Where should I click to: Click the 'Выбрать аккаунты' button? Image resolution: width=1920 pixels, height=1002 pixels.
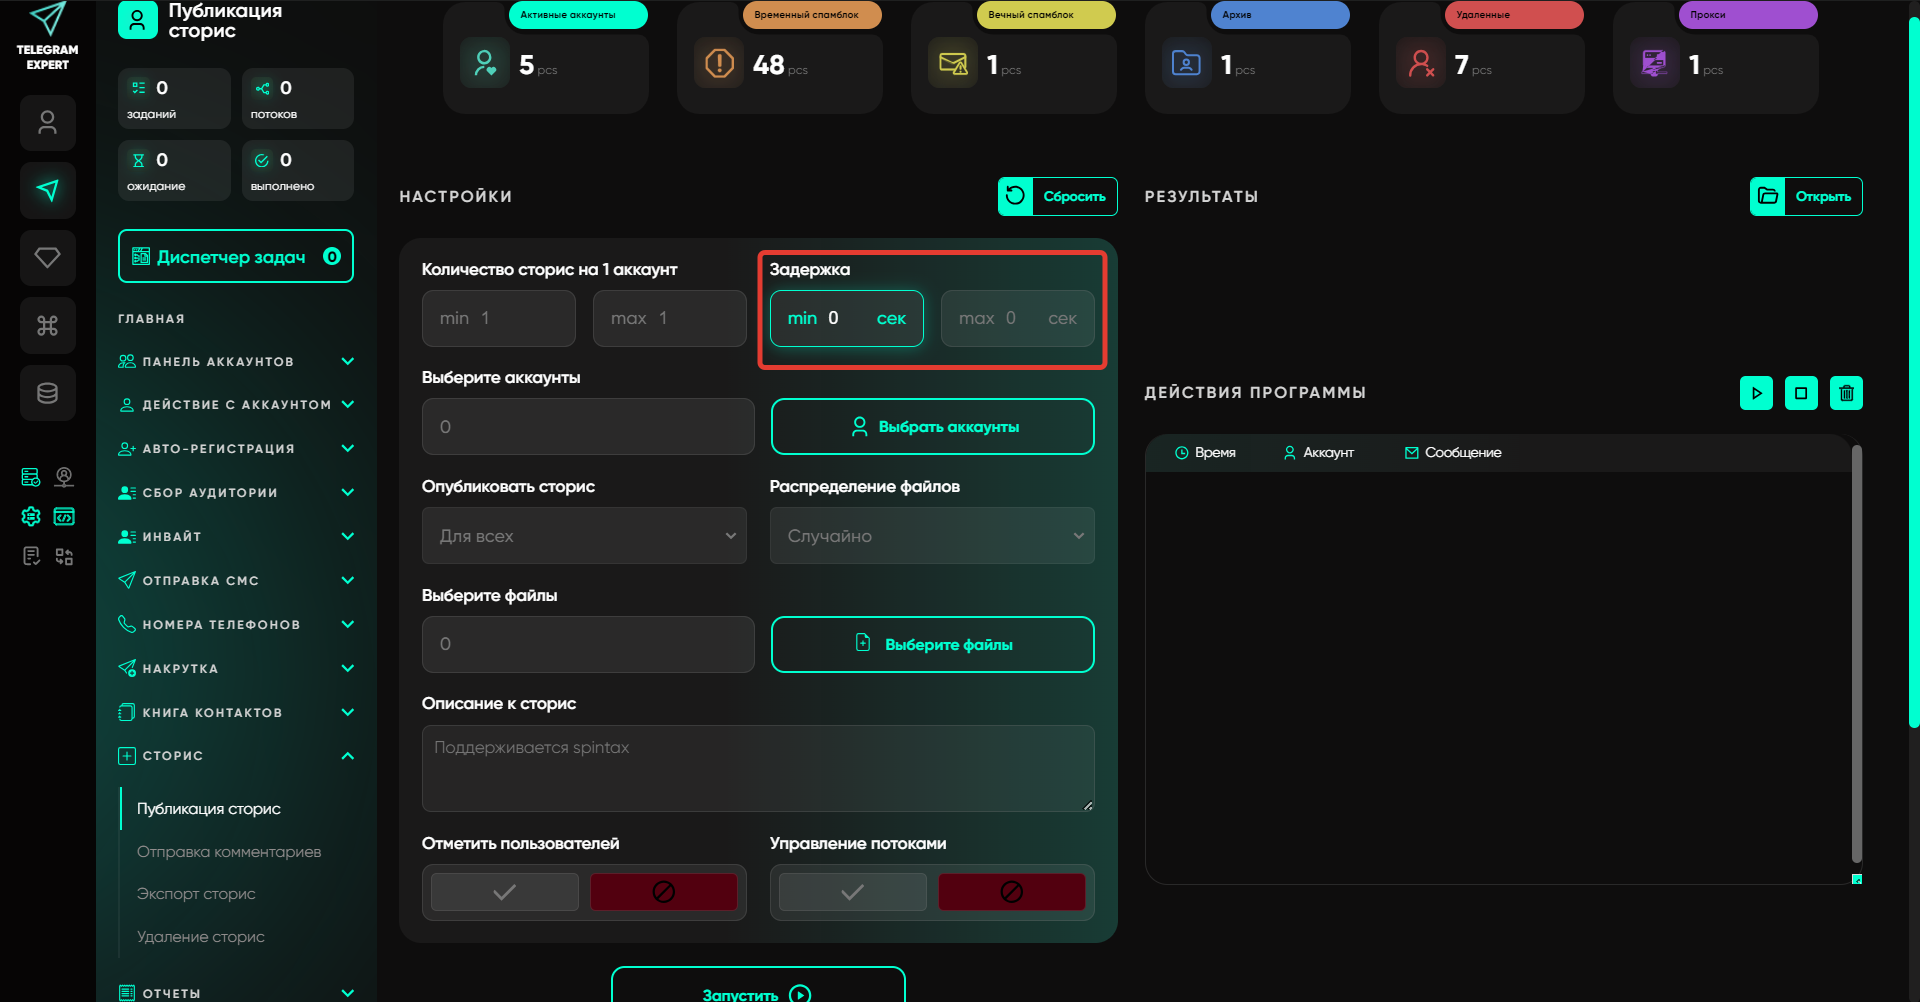click(932, 427)
